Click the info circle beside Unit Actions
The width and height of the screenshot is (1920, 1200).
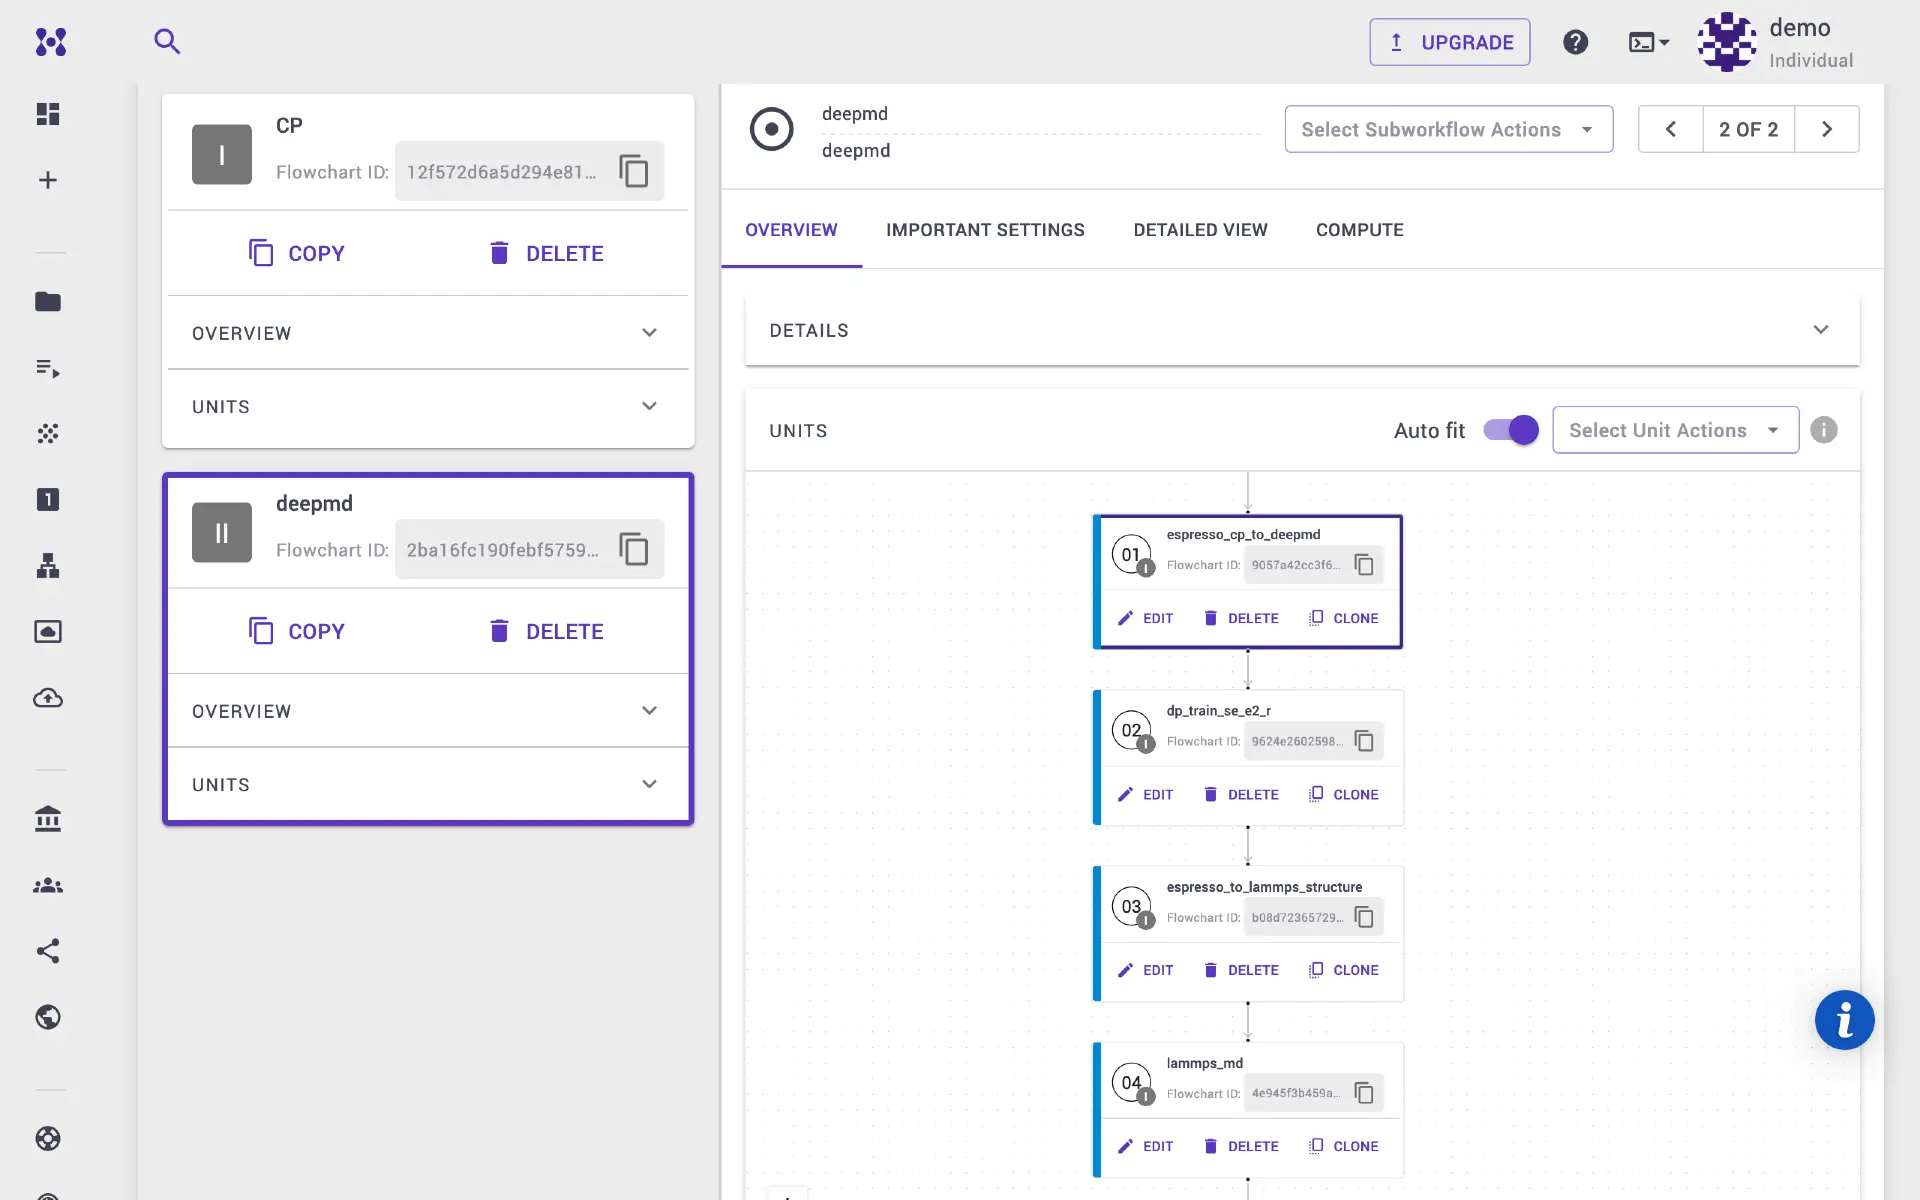coord(1824,430)
